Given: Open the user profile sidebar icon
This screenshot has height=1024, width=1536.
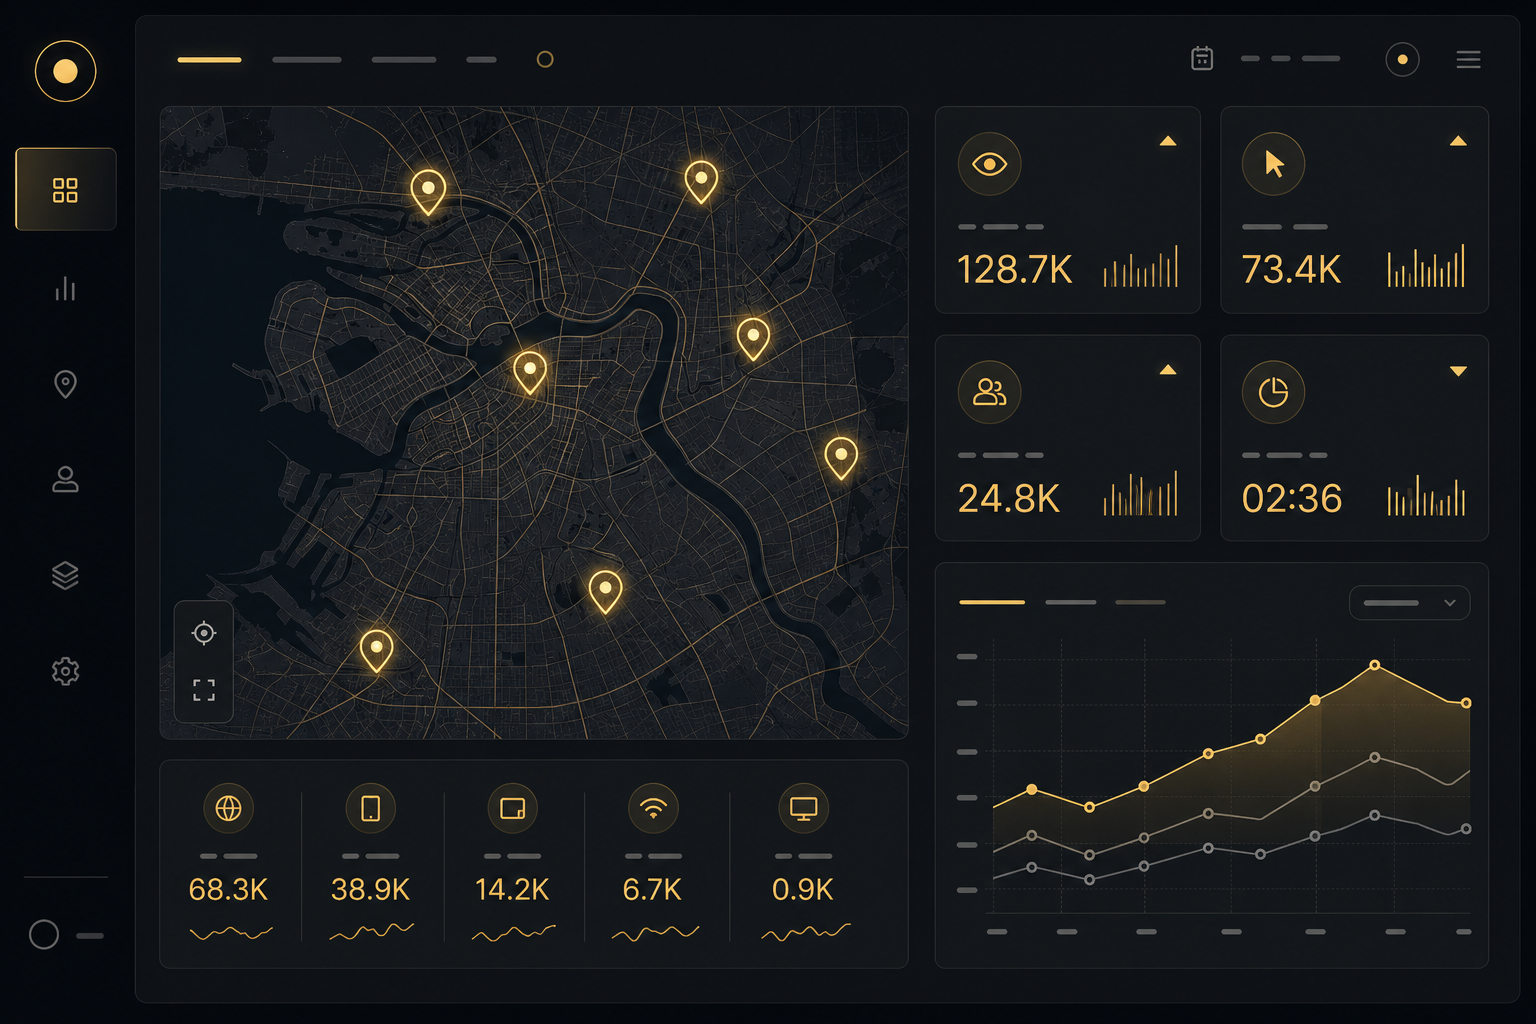Looking at the screenshot, I should [65, 479].
